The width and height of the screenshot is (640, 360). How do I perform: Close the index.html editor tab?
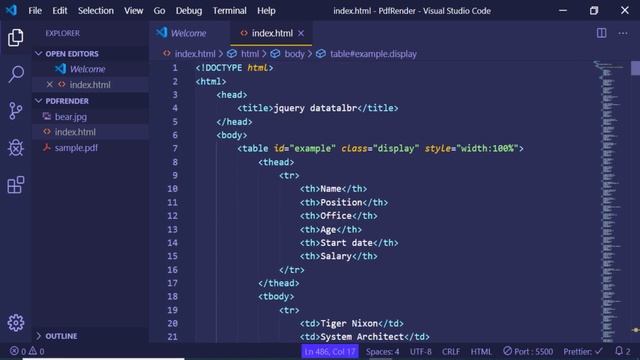pos(301,33)
